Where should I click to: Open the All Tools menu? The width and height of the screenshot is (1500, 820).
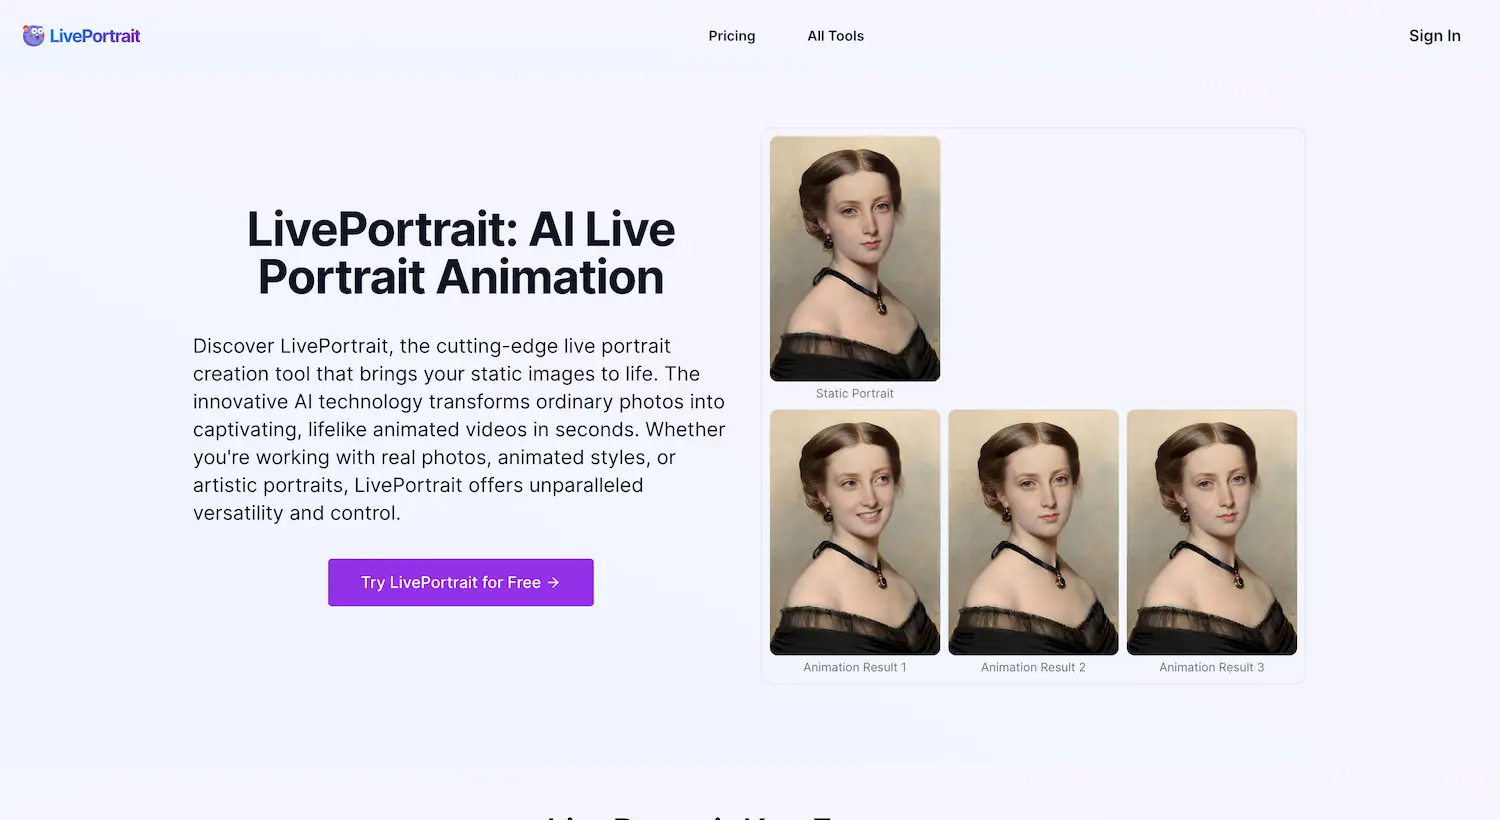(x=835, y=36)
